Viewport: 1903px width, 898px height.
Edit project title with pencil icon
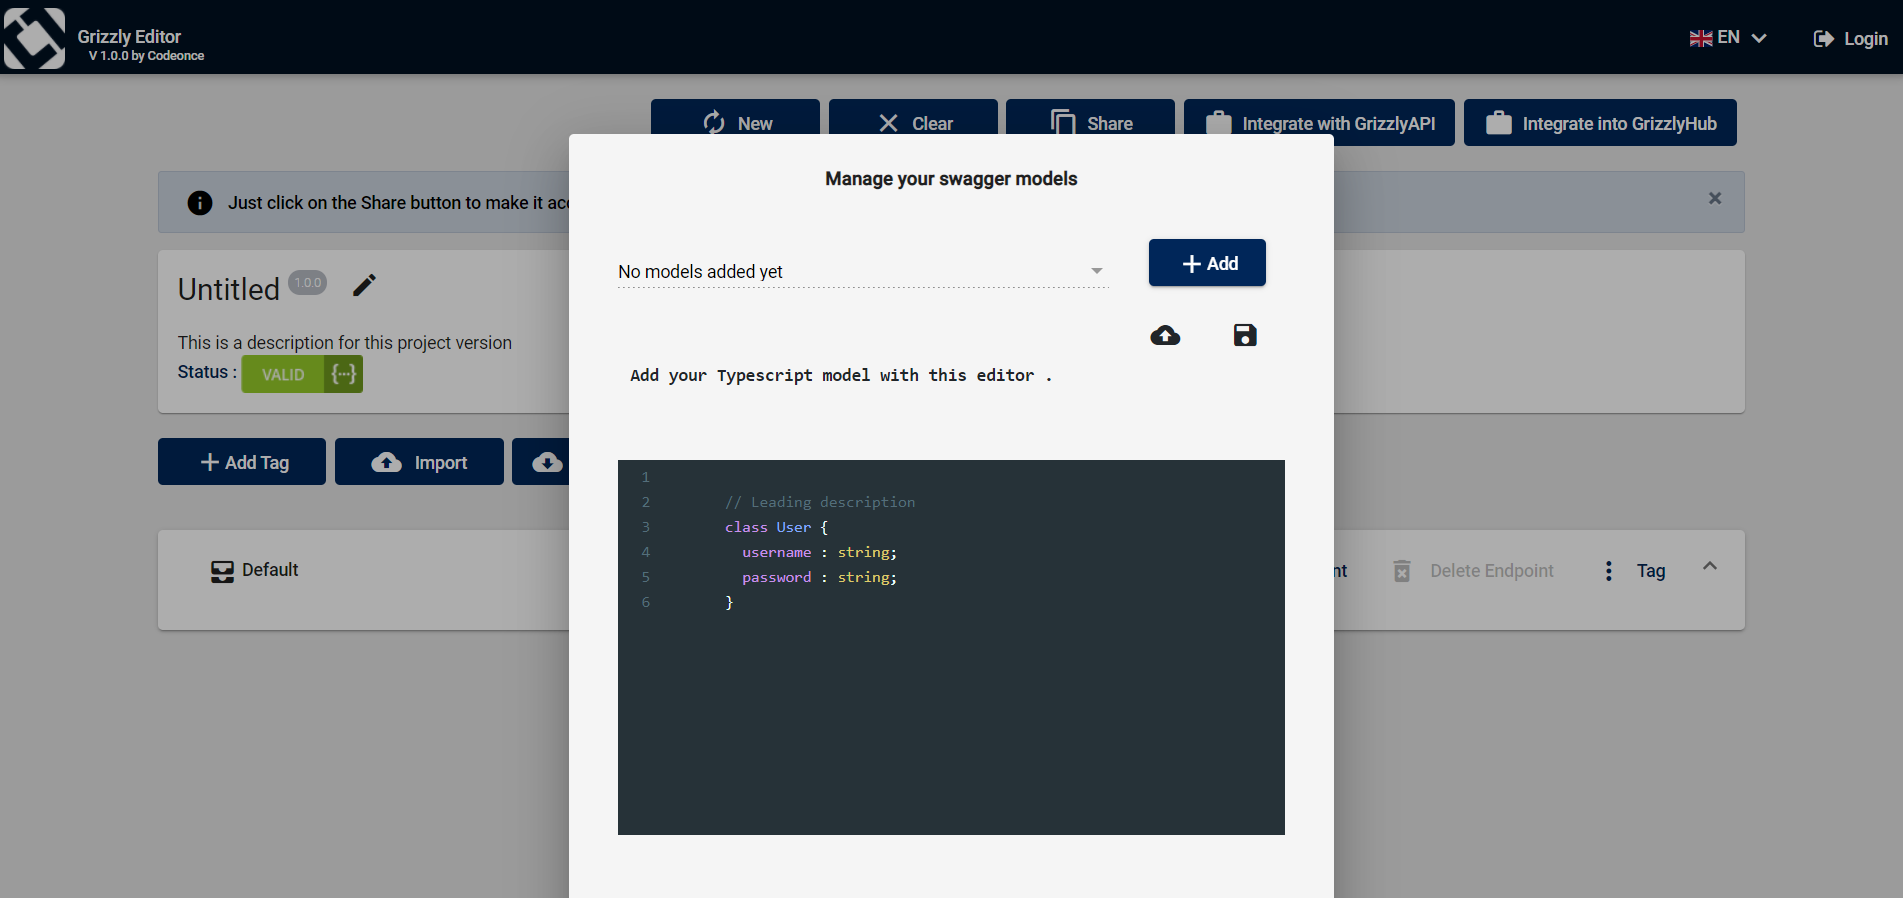tap(365, 285)
